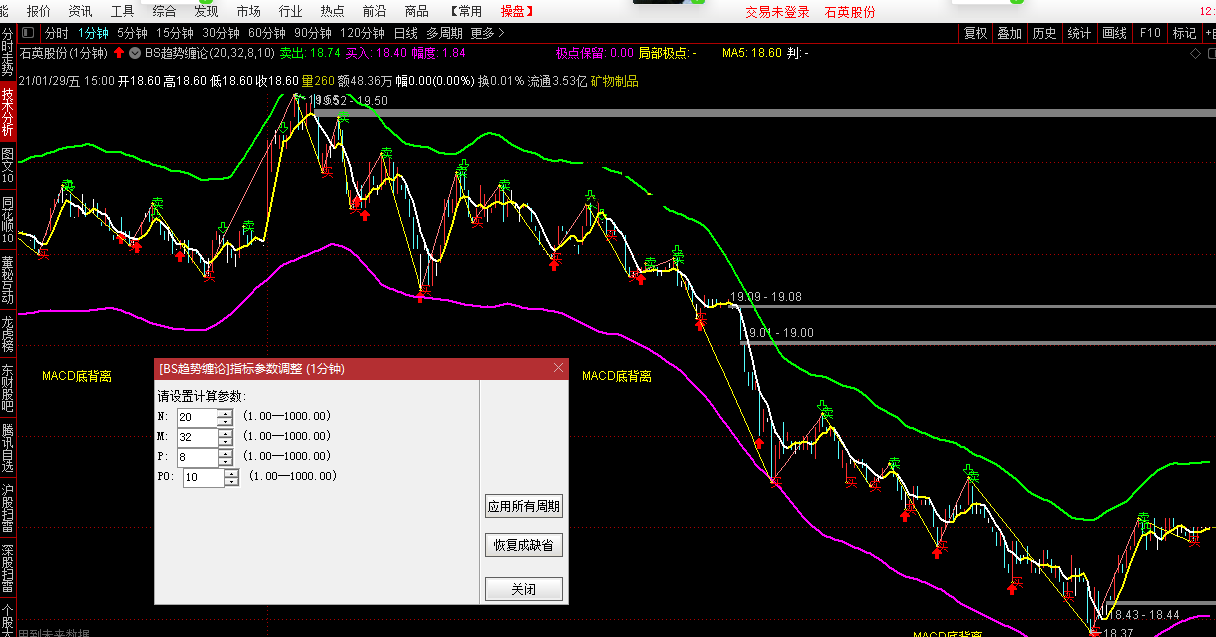Click the 交易未登录 link
This screenshot has width=1216, height=637.
point(777,12)
